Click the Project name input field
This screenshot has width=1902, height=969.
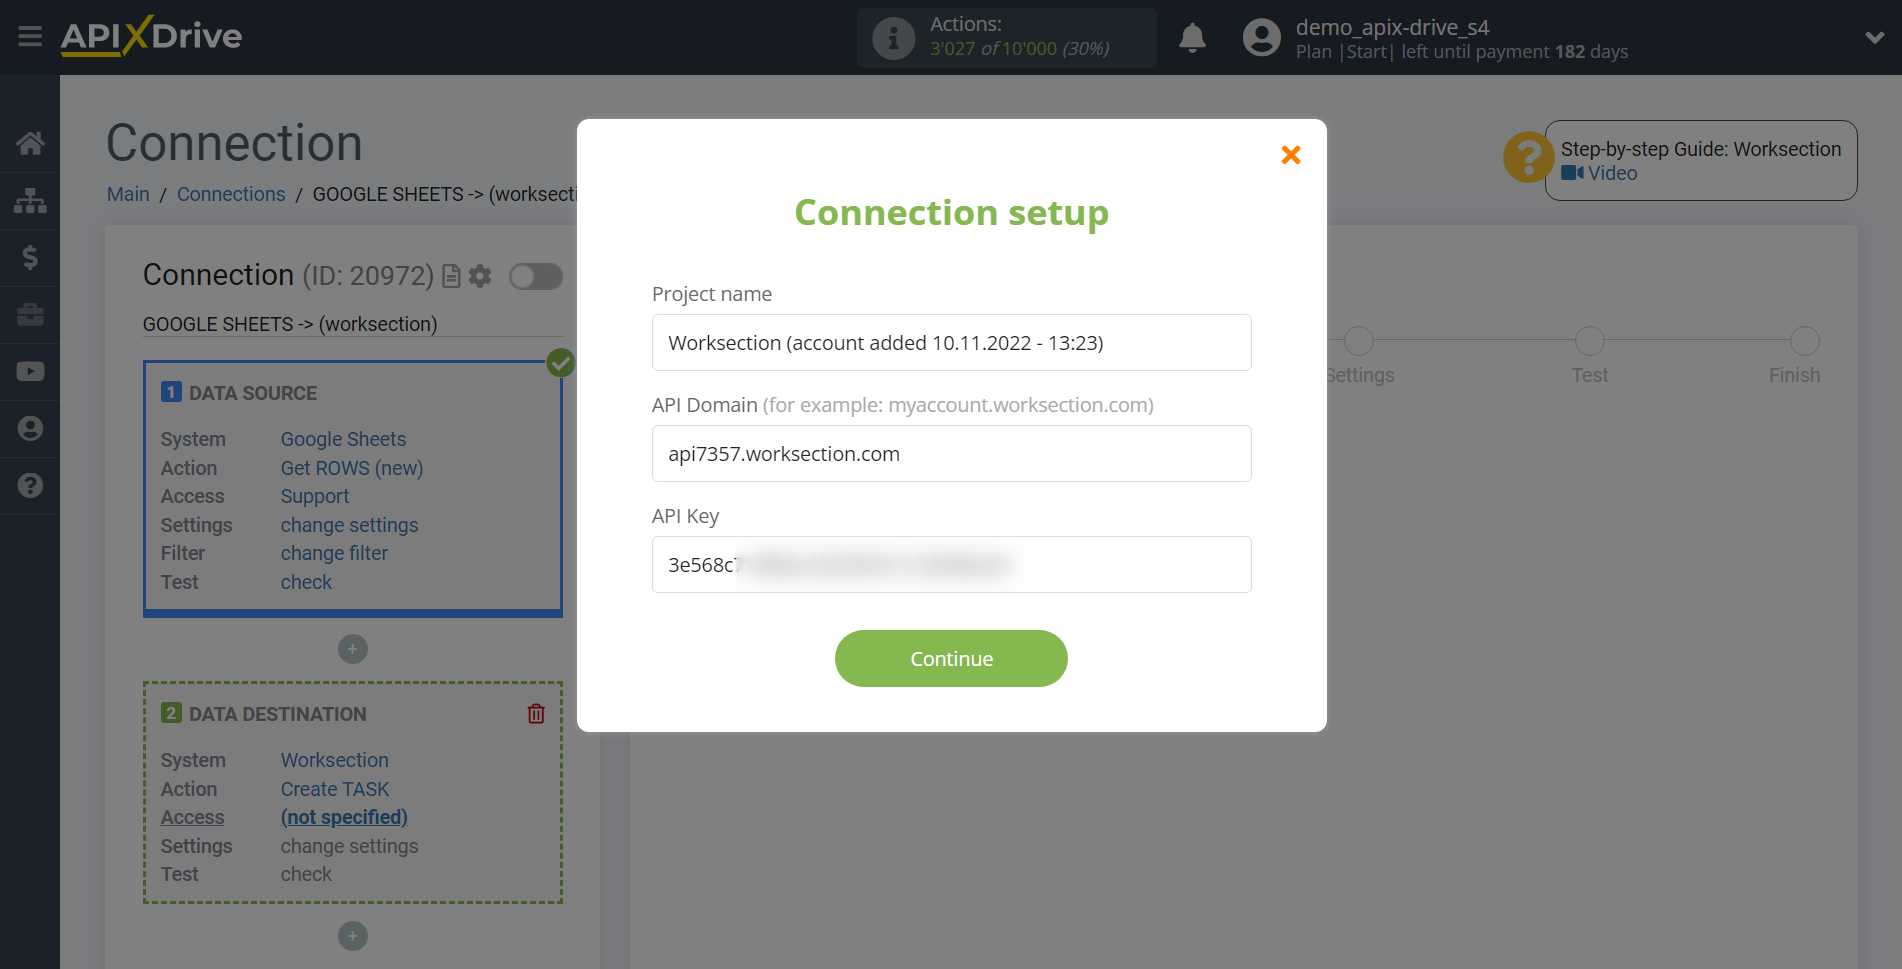[951, 343]
